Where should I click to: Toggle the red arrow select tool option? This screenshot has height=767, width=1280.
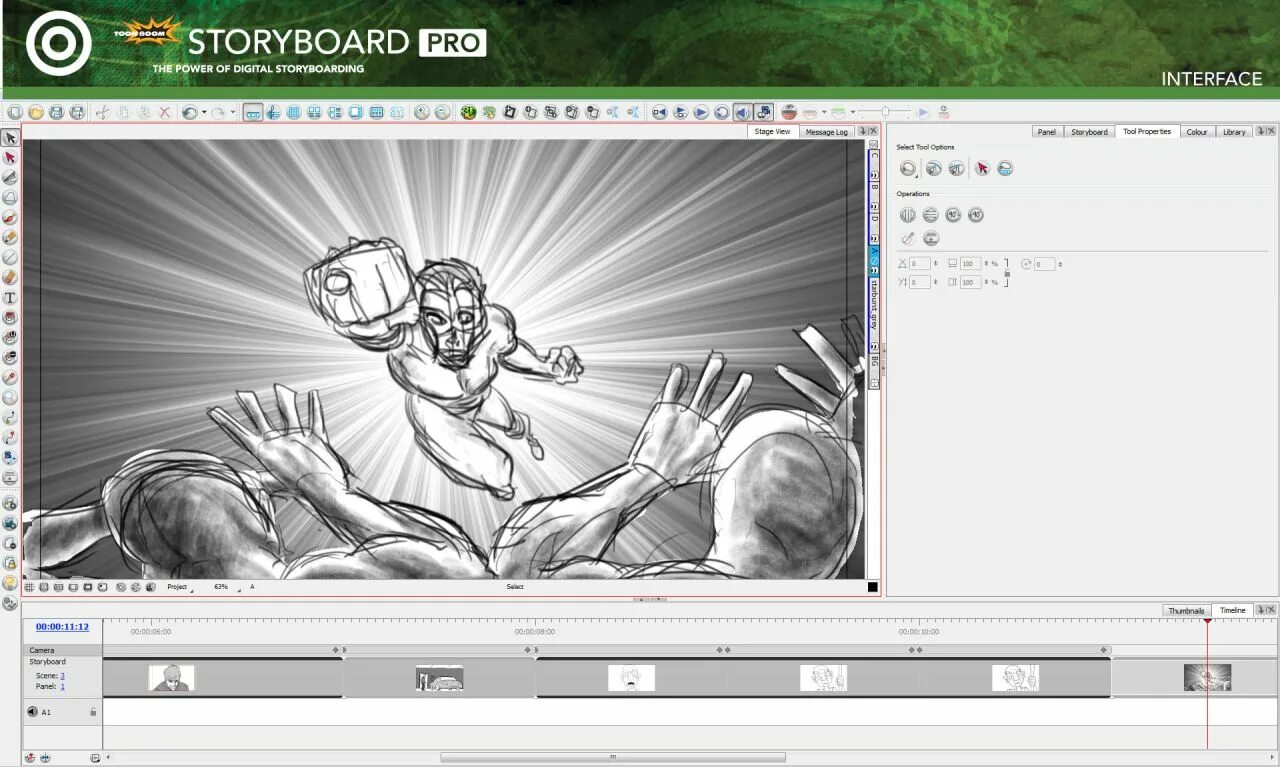[x=982, y=169]
